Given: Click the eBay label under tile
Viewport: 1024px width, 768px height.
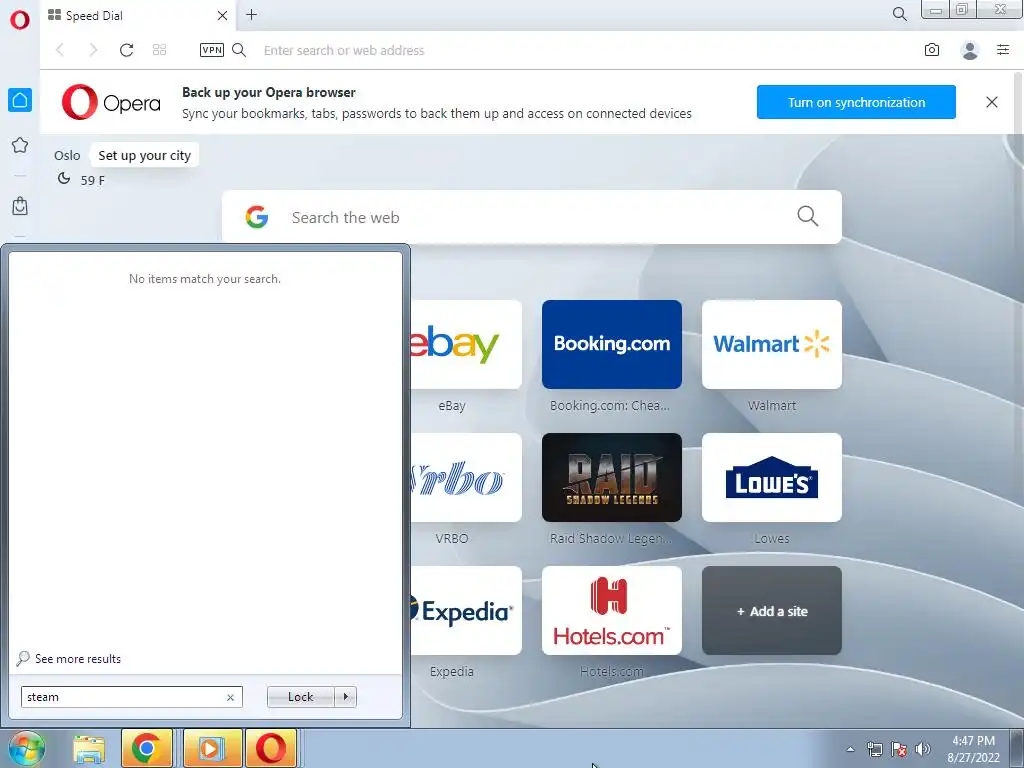Looking at the screenshot, I should coord(452,406).
